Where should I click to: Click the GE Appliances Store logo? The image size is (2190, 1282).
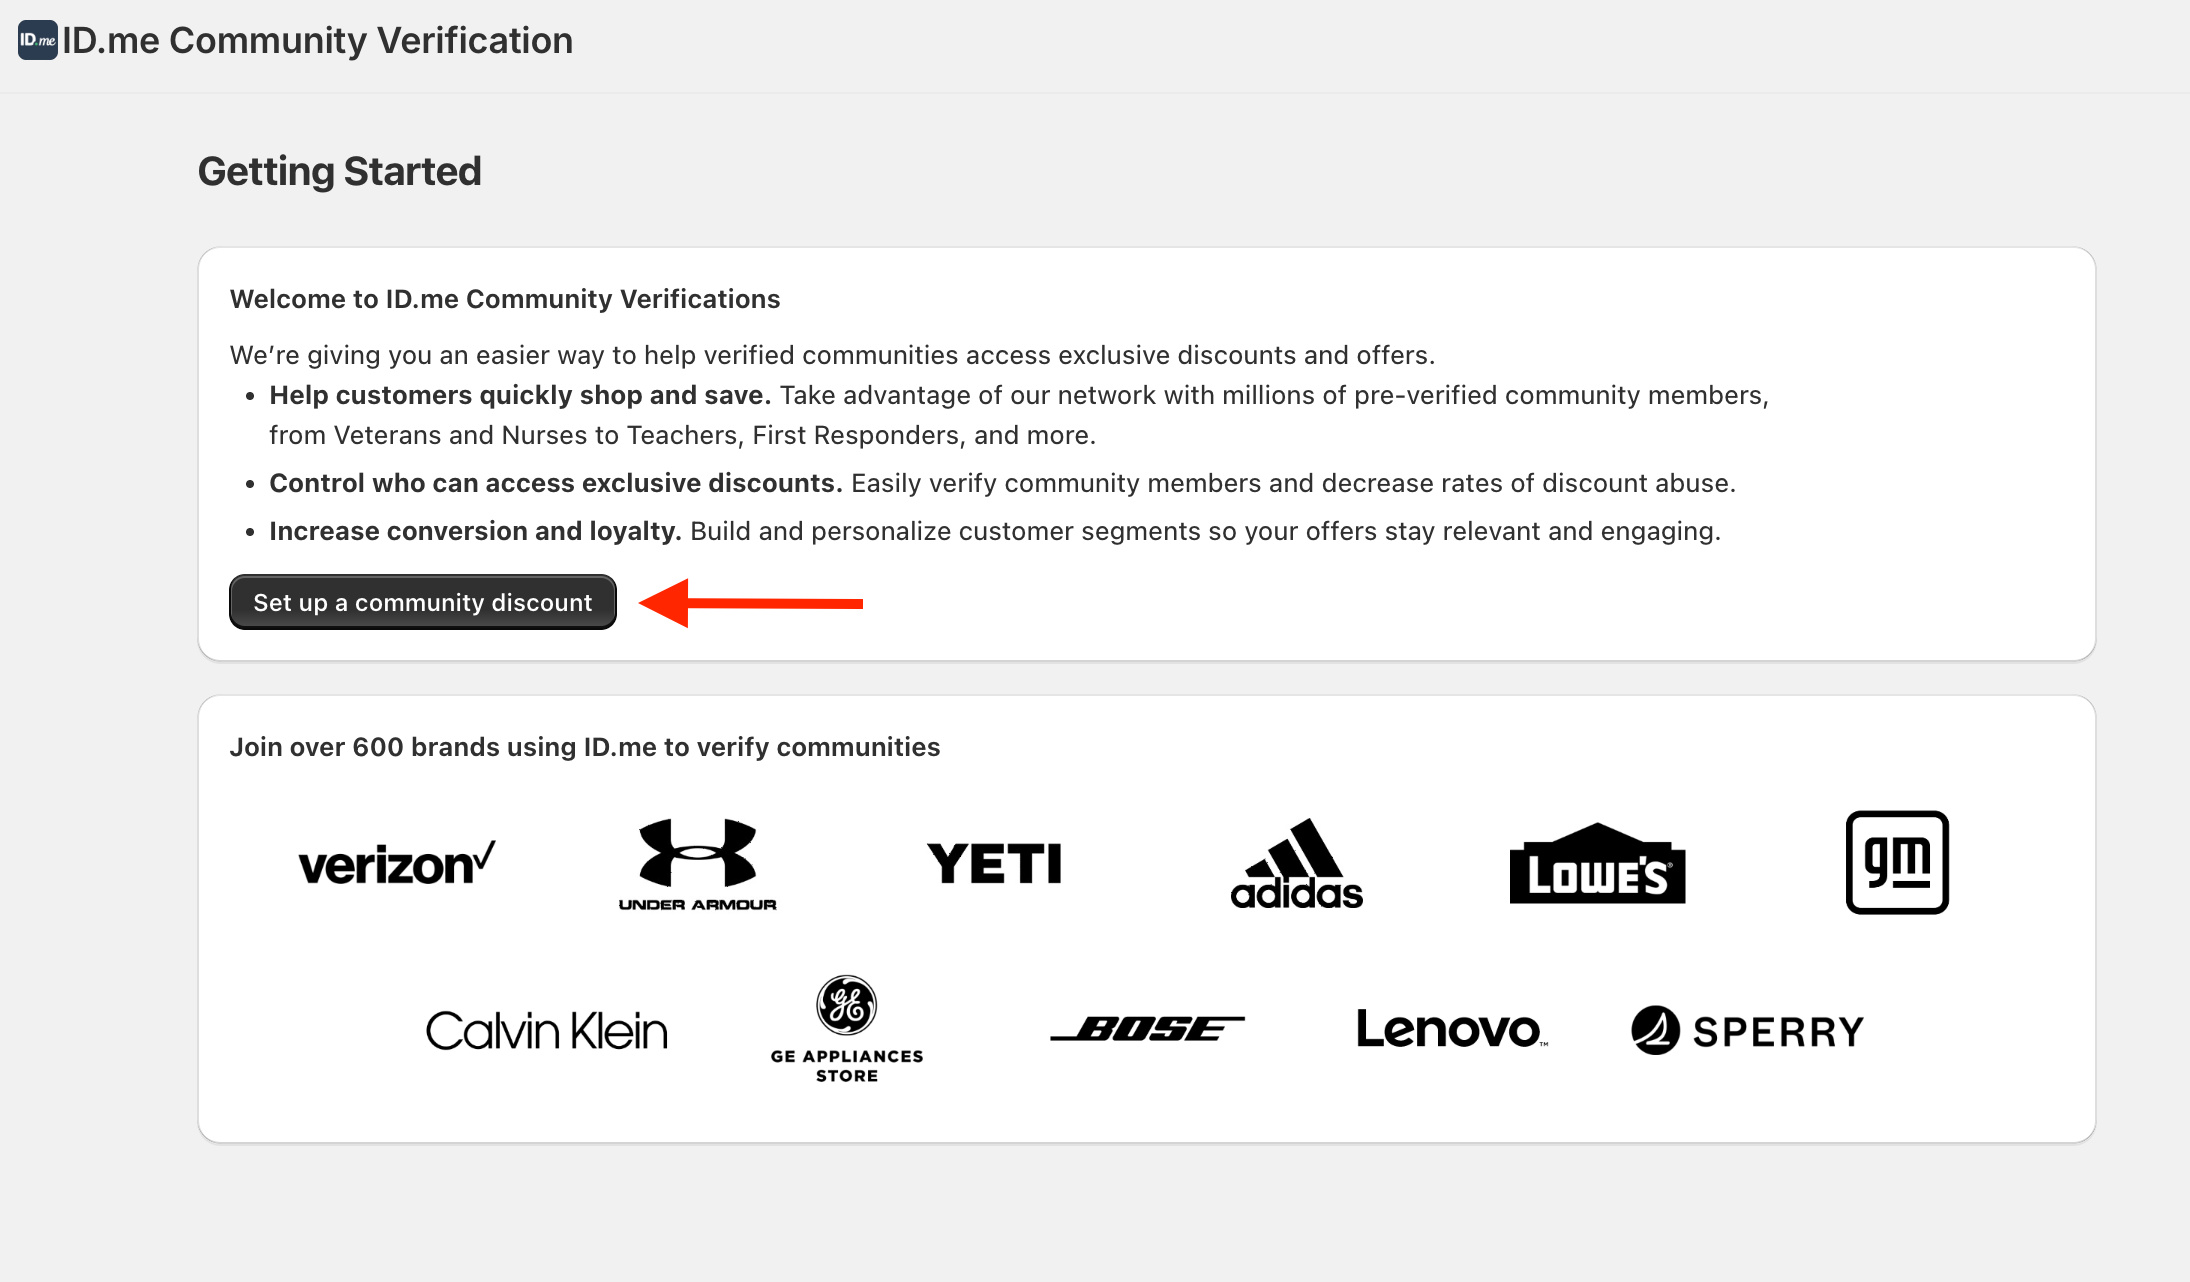point(845,1028)
